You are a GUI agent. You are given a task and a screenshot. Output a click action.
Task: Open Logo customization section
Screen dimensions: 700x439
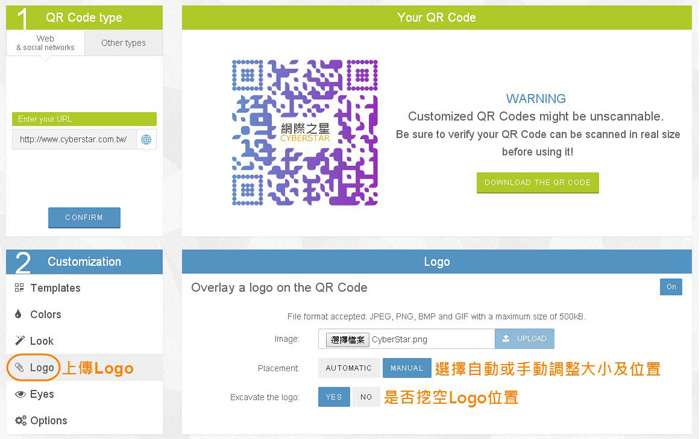point(84,368)
